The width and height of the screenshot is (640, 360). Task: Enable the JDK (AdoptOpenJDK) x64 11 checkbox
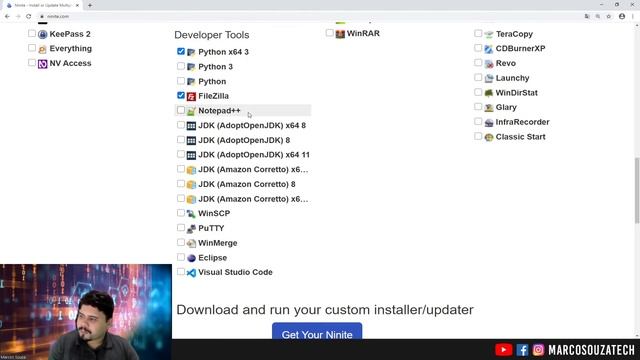(181, 154)
